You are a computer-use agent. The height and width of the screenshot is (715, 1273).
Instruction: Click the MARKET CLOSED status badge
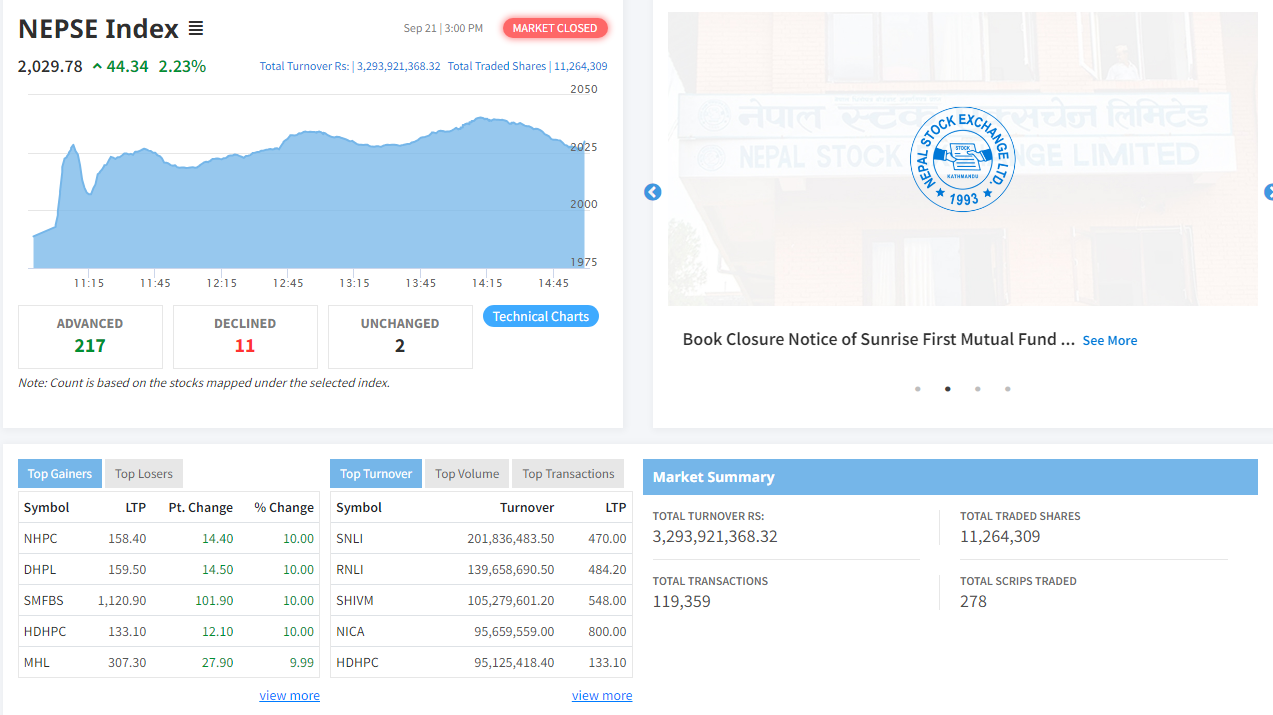tap(555, 28)
